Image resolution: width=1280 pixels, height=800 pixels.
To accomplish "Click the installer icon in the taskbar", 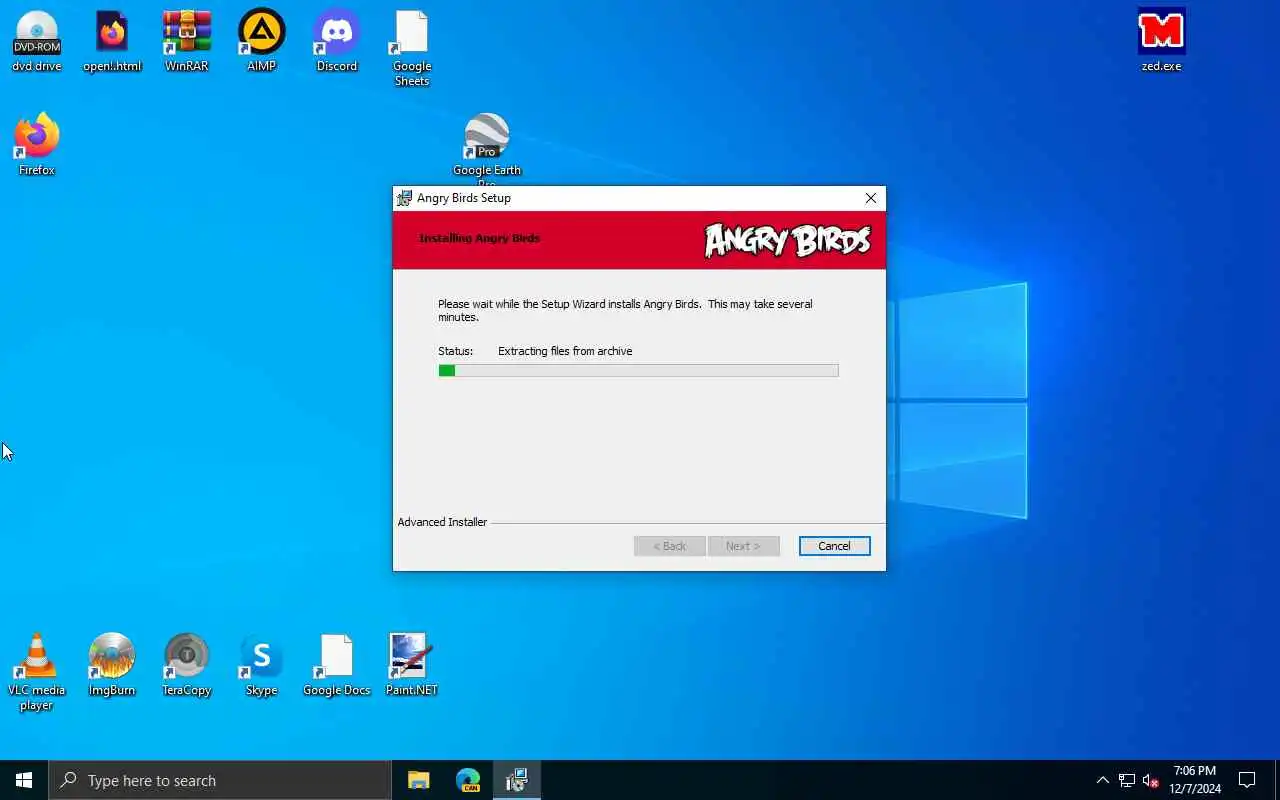I will point(516,780).
